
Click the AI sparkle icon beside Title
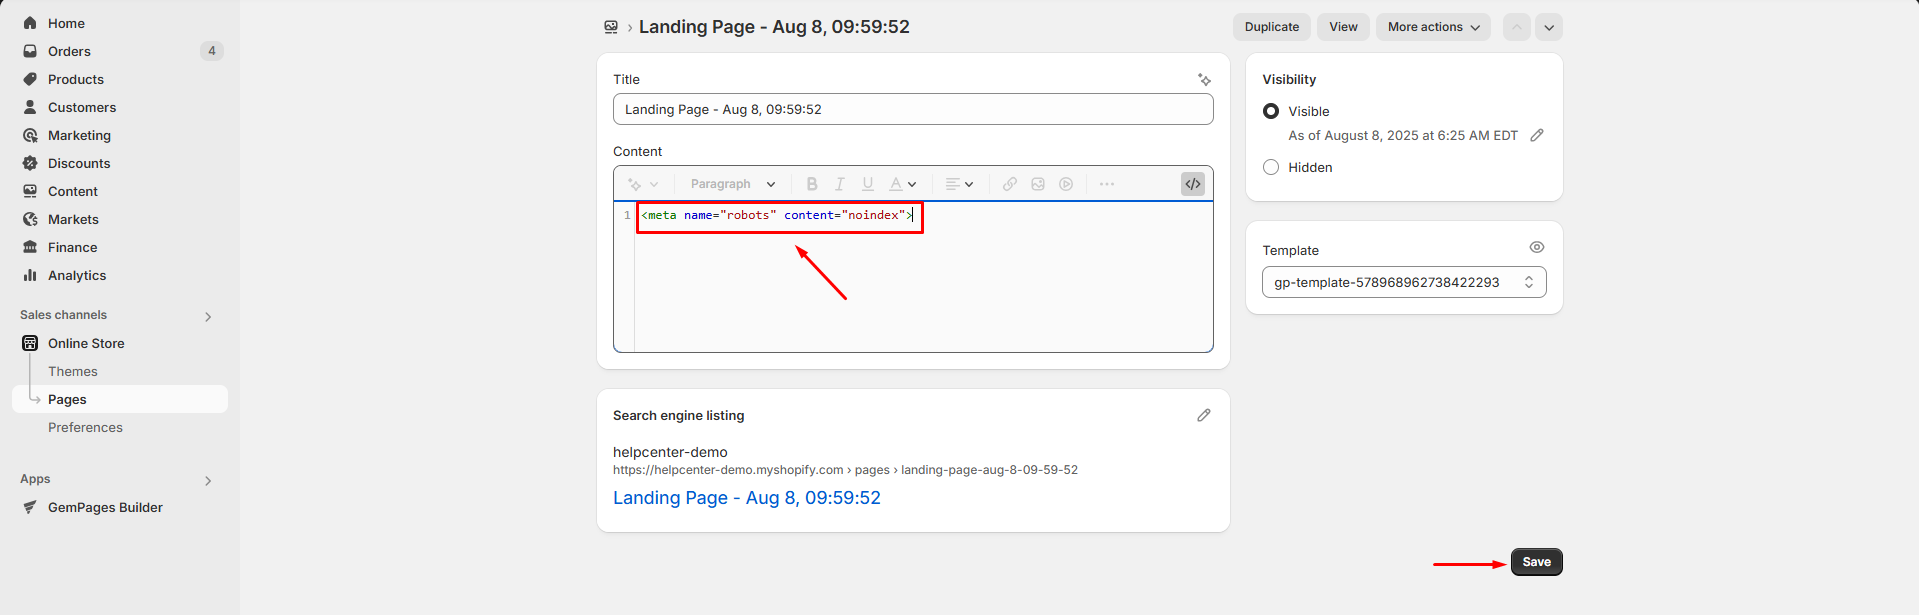[1204, 80]
